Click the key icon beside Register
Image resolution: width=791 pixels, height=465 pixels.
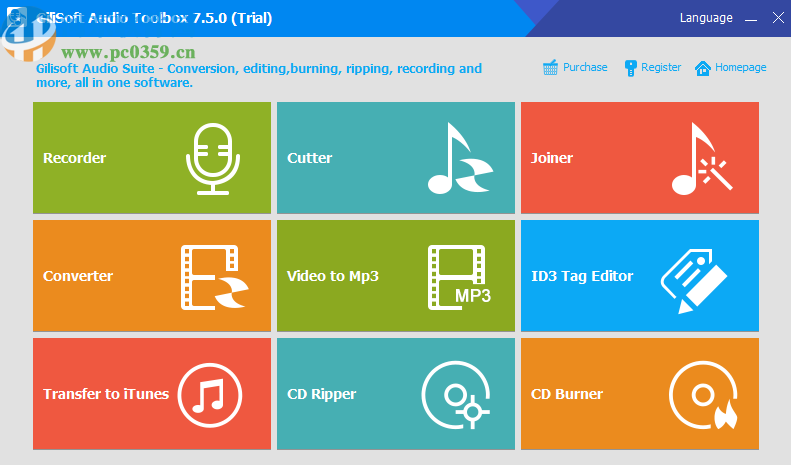tap(630, 68)
